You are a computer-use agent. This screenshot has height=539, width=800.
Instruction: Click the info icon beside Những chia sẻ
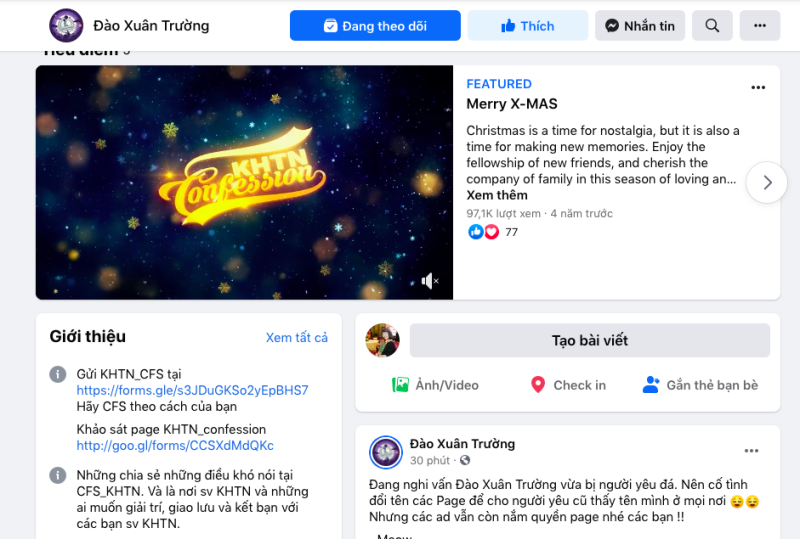coord(58,475)
